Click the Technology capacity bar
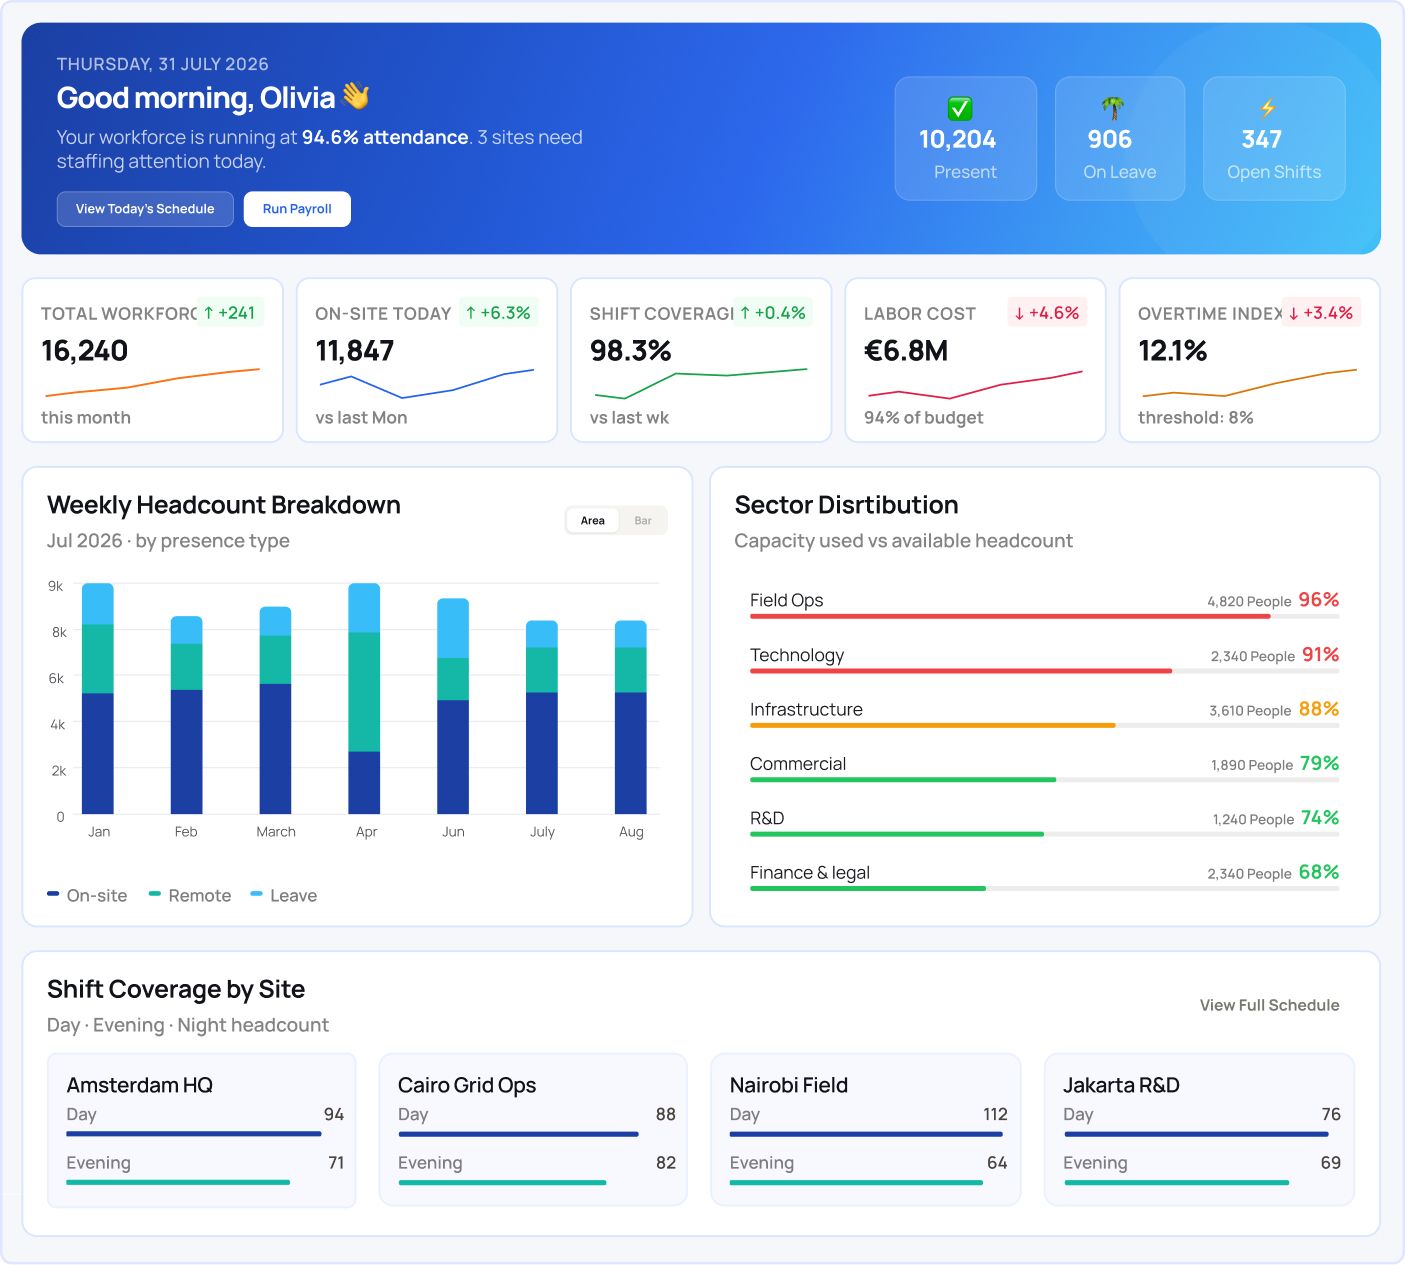 click(x=1044, y=671)
